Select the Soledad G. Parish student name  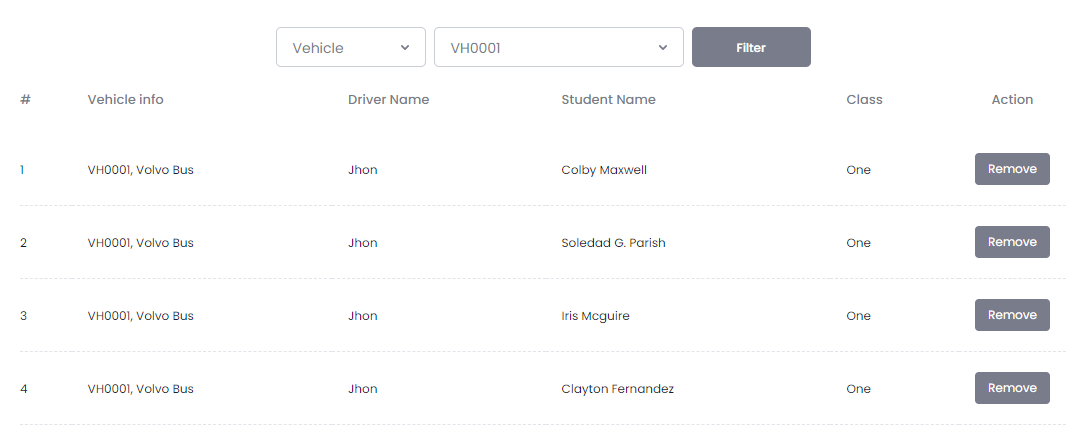[x=613, y=243]
